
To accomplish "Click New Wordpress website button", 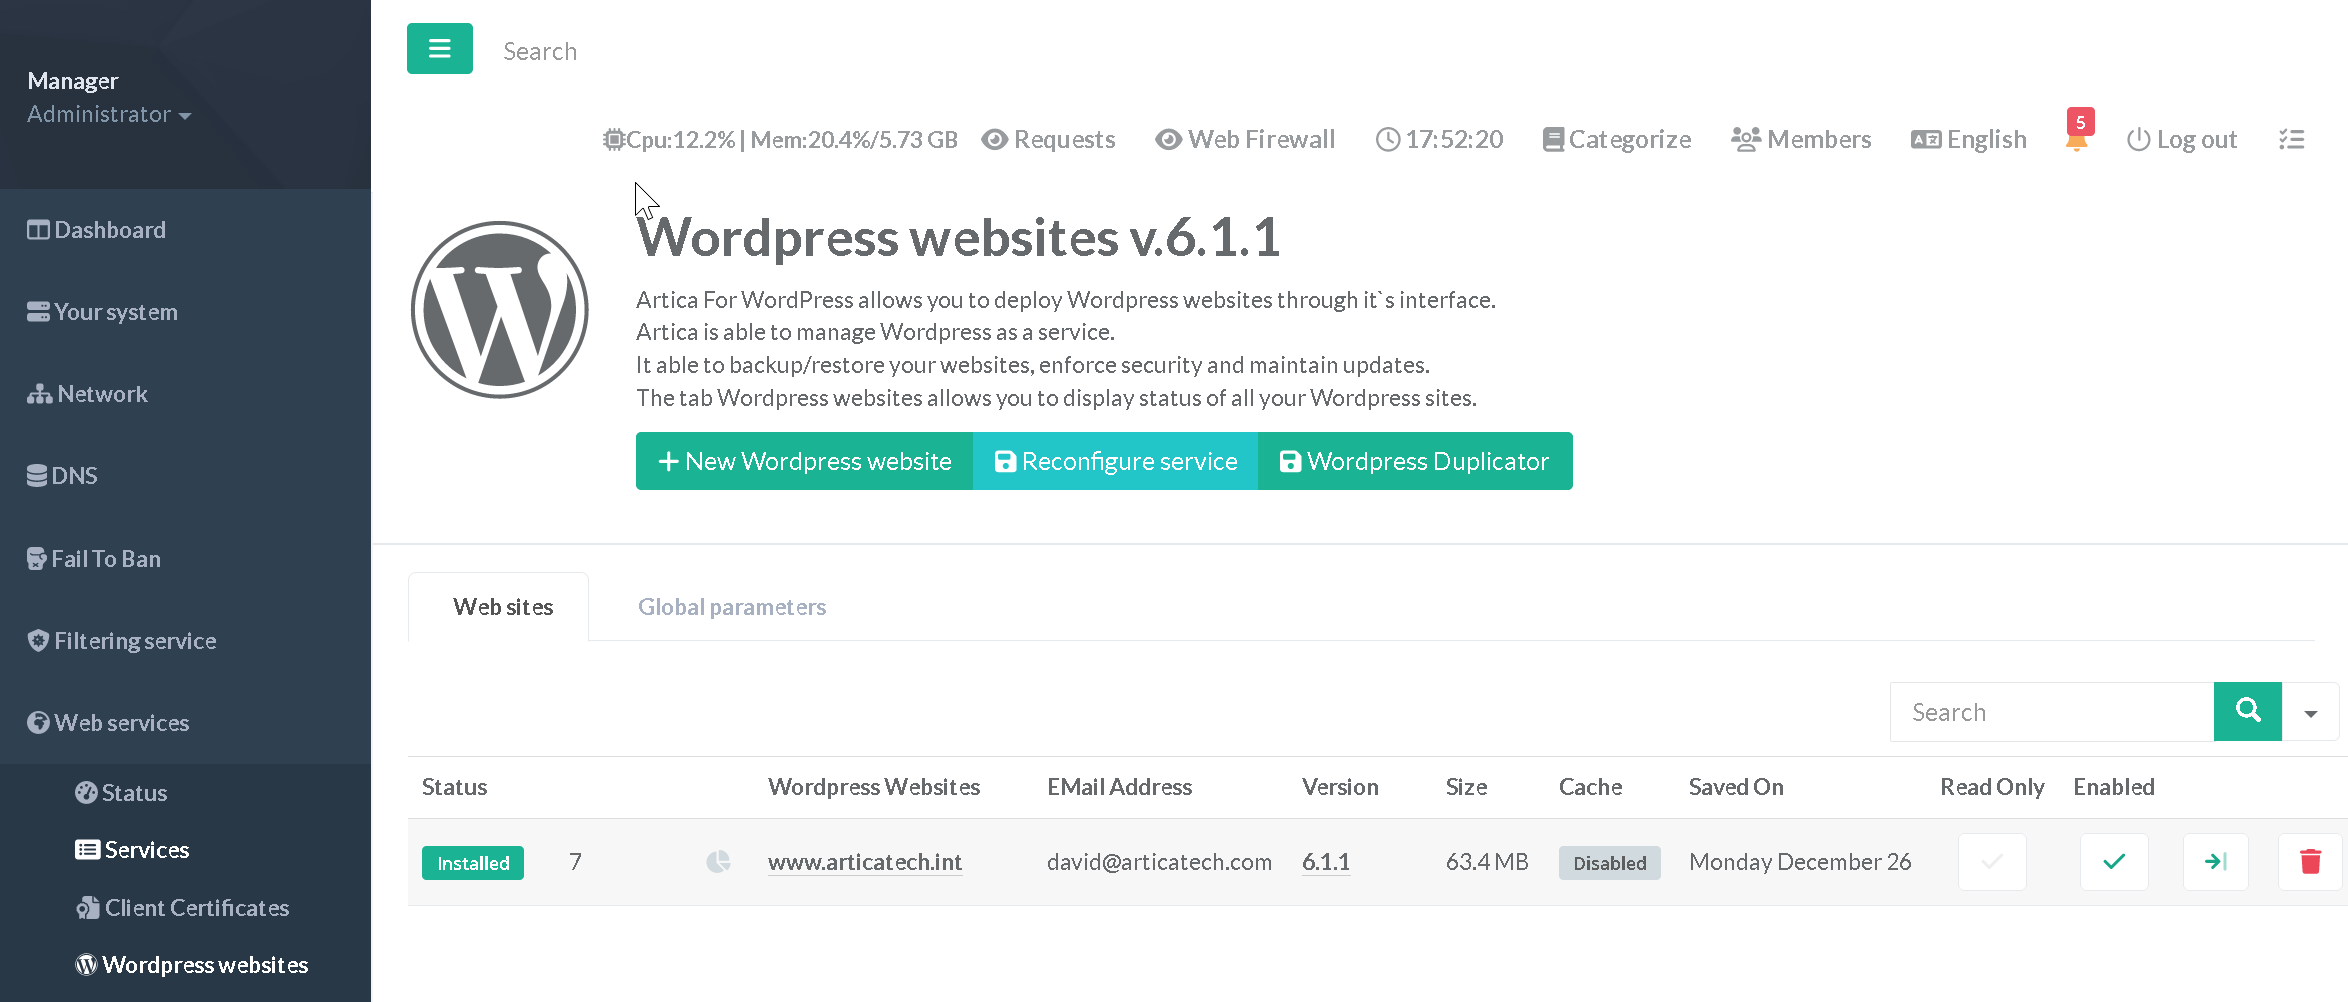I will coord(804,461).
